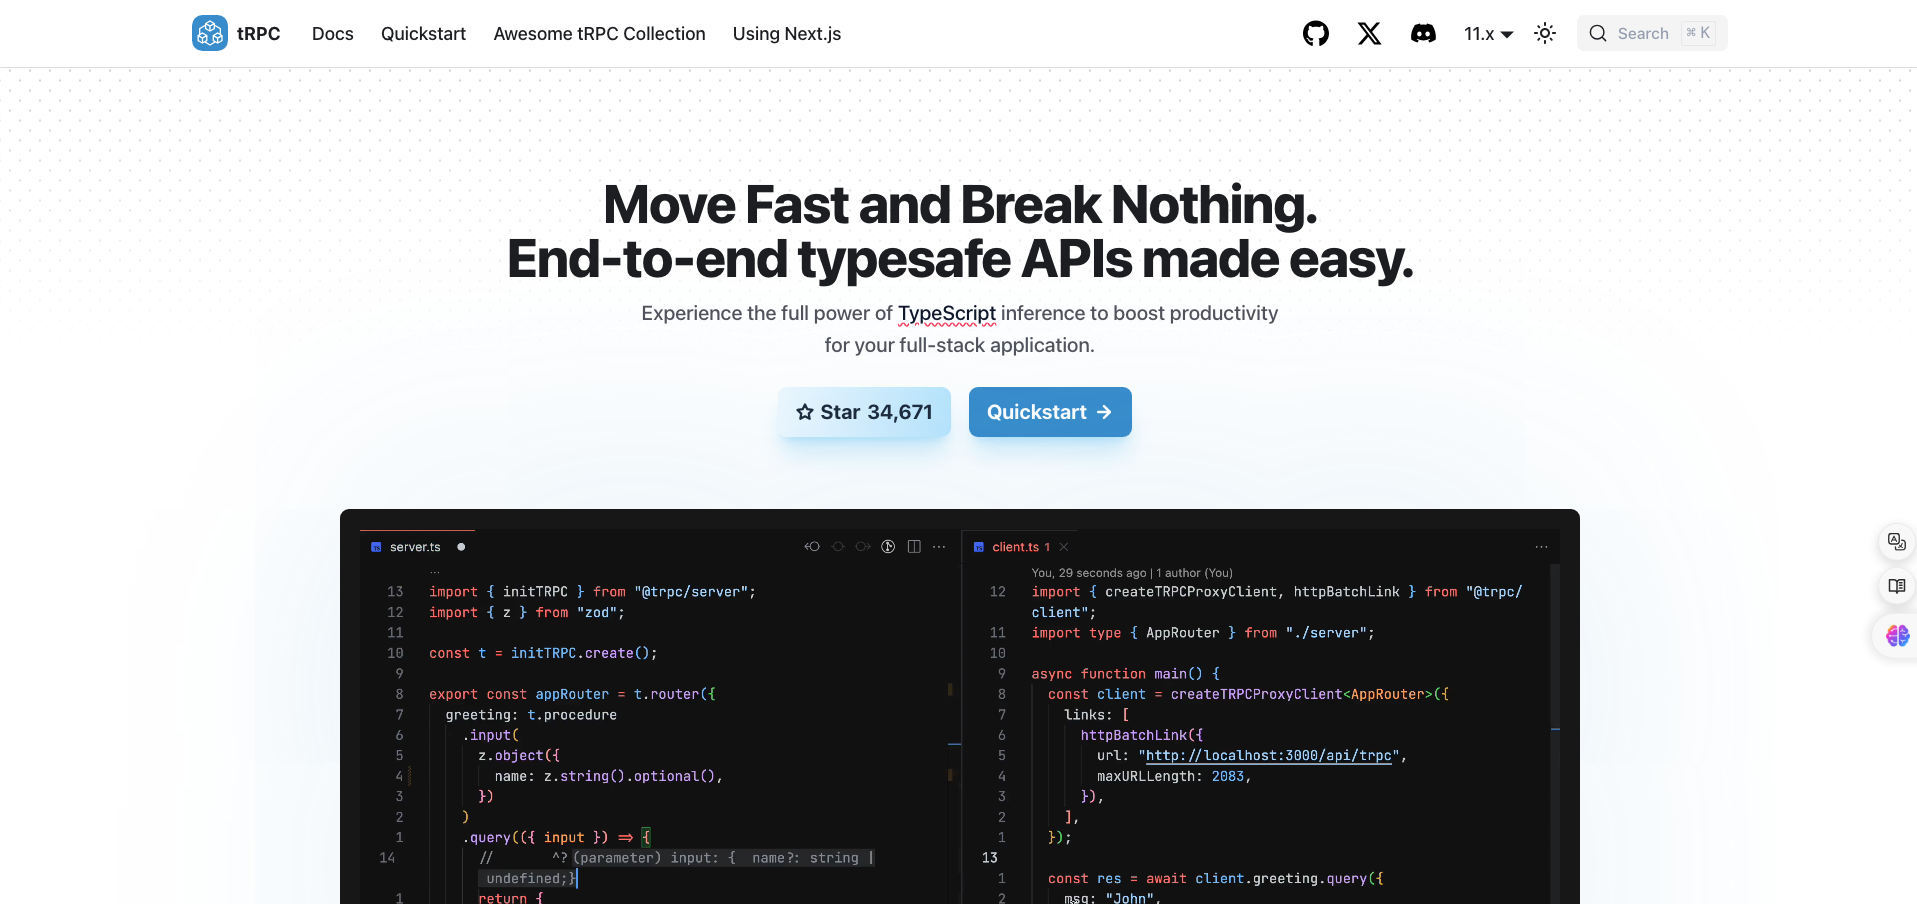Viewport: 1917px width, 904px height.
Task: Click the split editor icon
Action: tap(914, 546)
